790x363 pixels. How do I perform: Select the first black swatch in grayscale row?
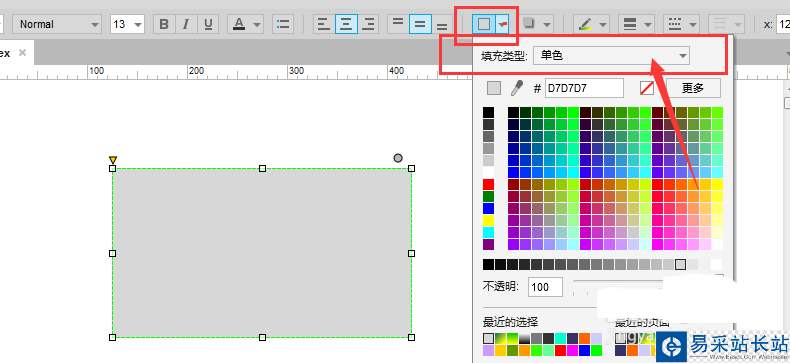tap(488, 264)
